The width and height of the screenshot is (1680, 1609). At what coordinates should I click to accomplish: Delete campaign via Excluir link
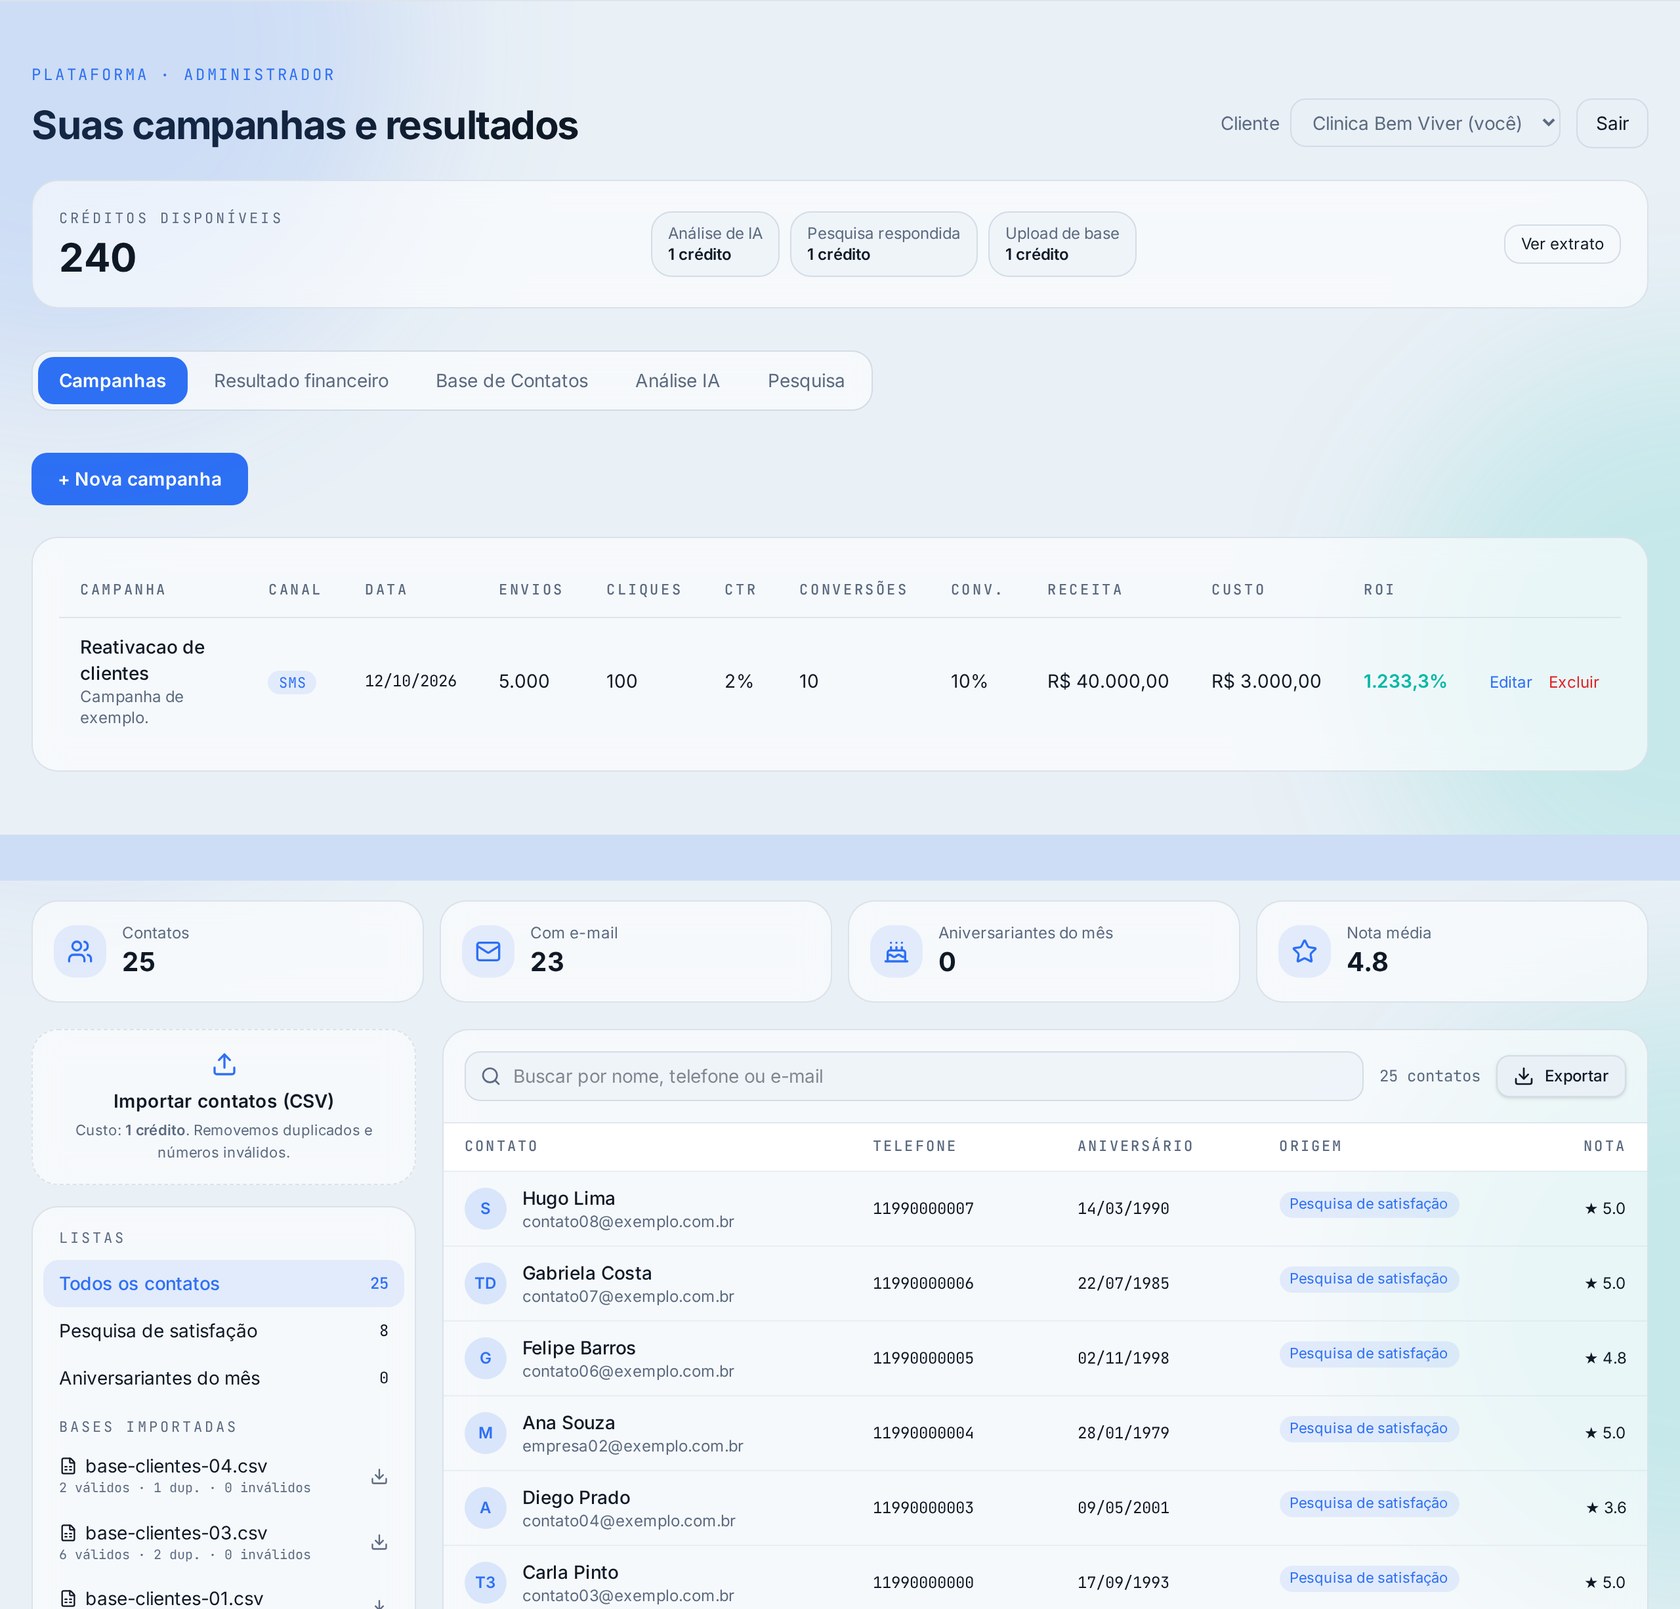click(x=1573, y=682)
